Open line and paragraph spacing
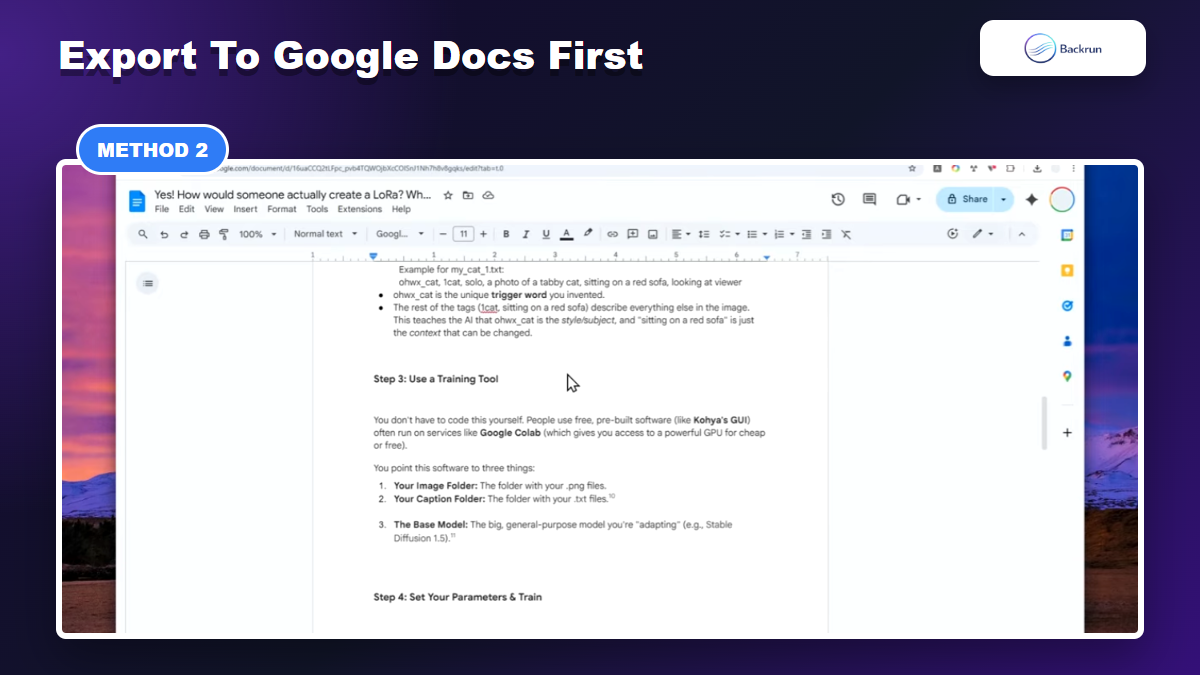 (704, 234)
